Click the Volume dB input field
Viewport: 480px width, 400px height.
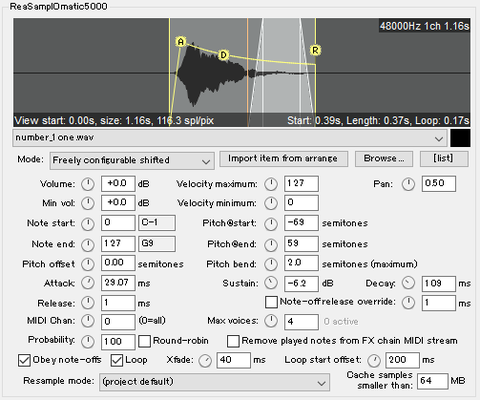(118, 184)
